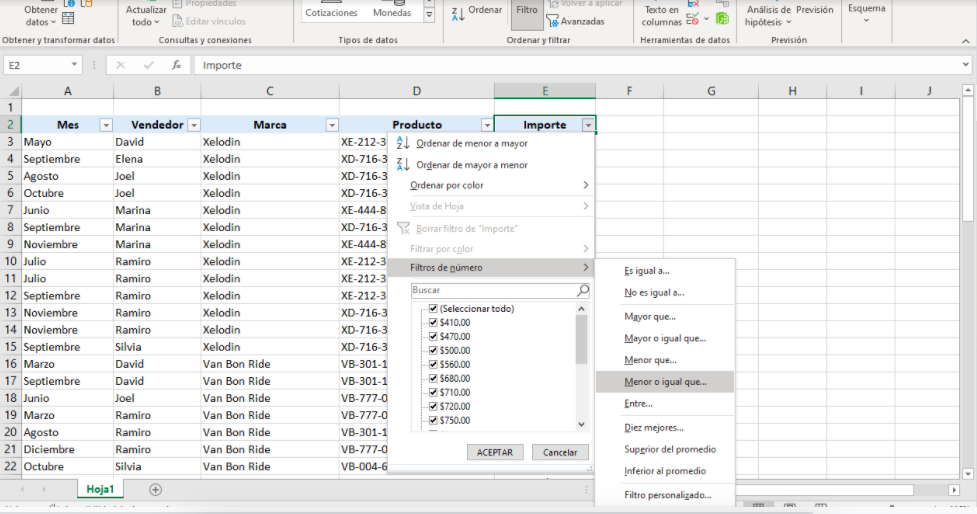This screenshot has height=514, width=977.
Task: Open the Producto column filter dropdown
Action: pos(487,125)
